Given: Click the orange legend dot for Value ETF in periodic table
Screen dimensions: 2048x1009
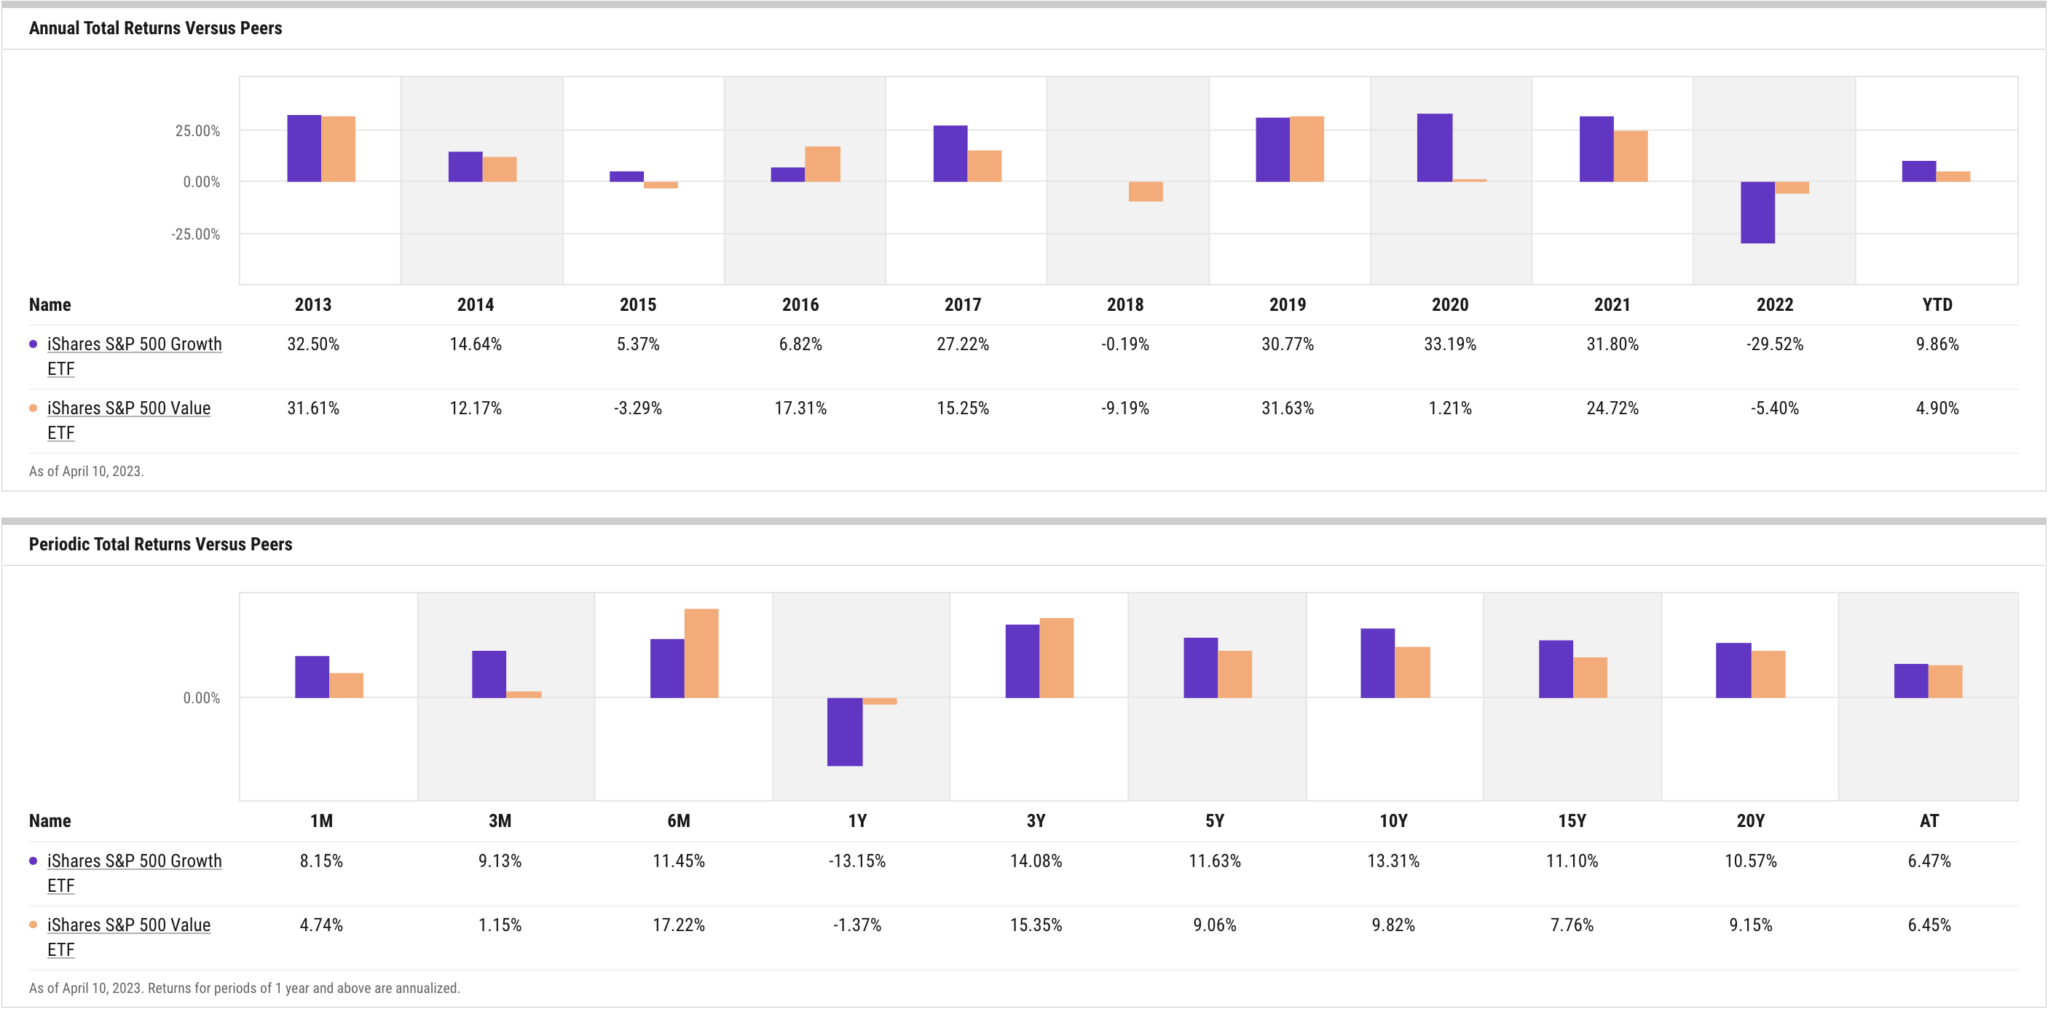Looking at the screenshot, I should (33, 925).
